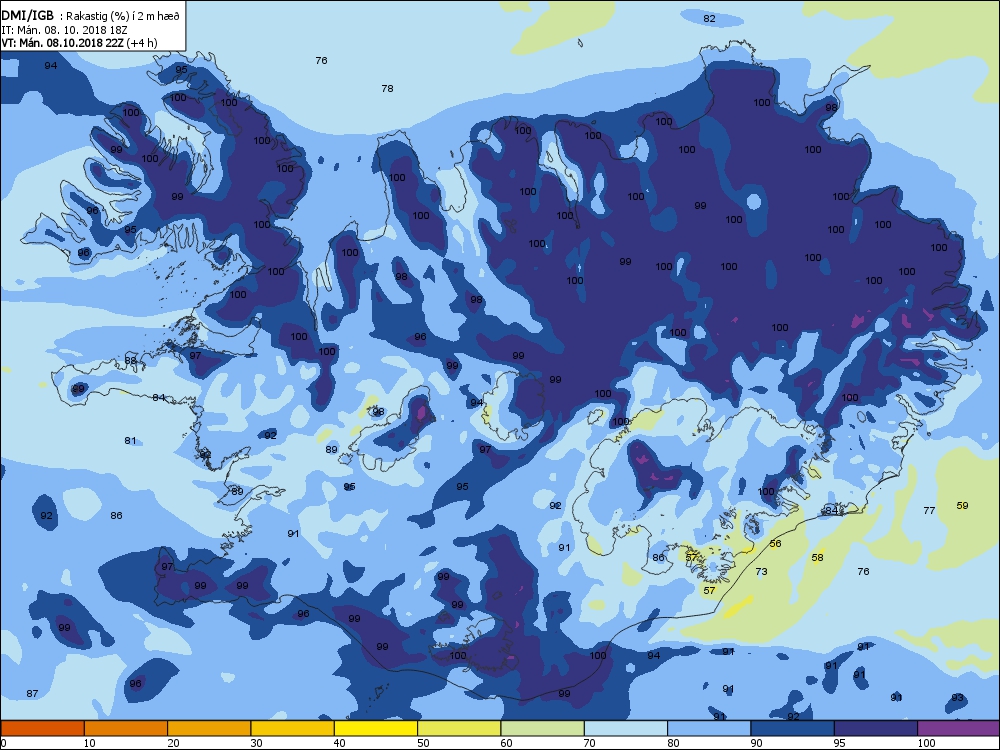The height and width of the screenshot is (750, 1000).
Task: Select the purple 100+ legend swatch
Action: [x=959, y=728]
